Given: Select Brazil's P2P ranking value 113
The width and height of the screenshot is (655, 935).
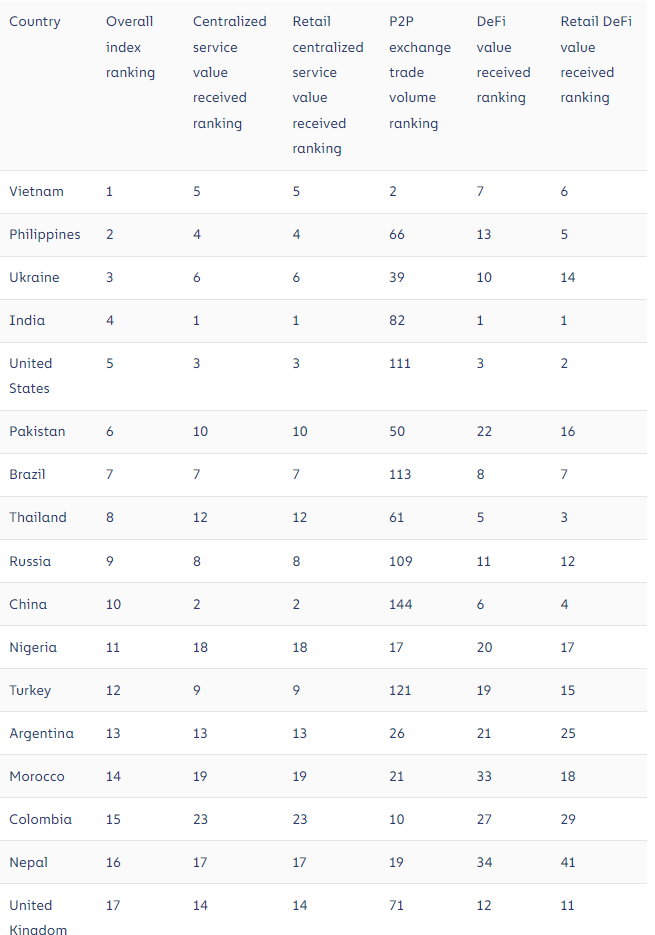Looking at the screenshot, I should click(400, 474).
